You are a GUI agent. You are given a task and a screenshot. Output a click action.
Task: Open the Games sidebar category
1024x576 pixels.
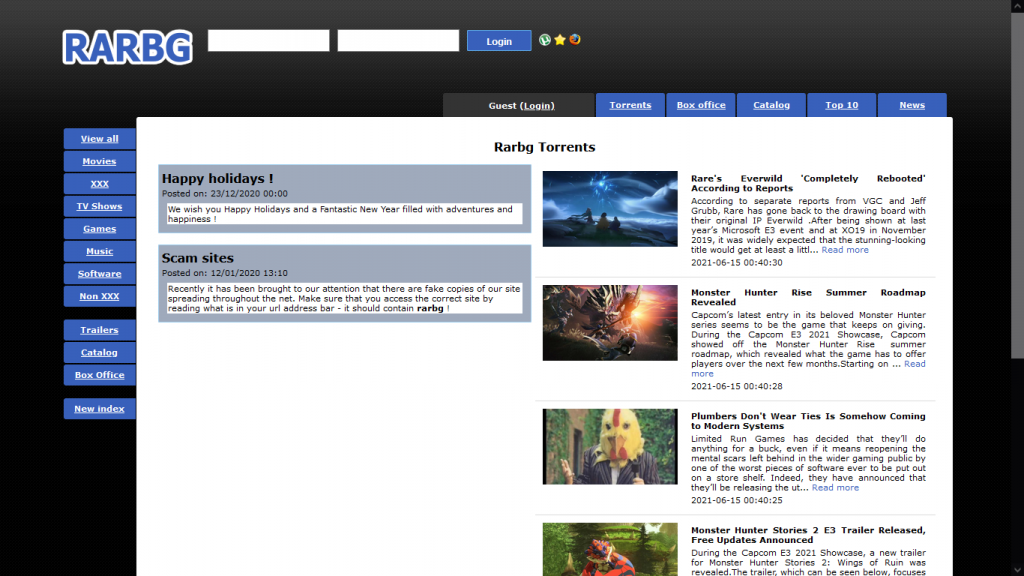click(100, 229)
